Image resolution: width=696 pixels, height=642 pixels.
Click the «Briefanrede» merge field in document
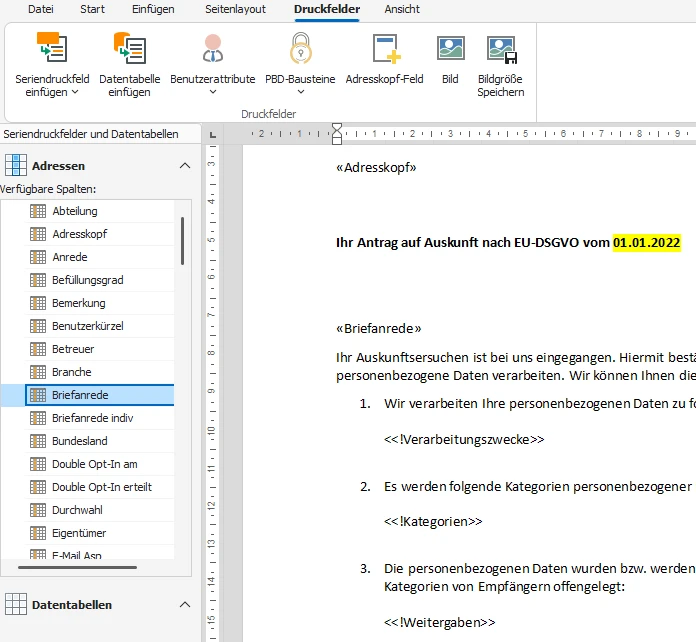point(379,329)
